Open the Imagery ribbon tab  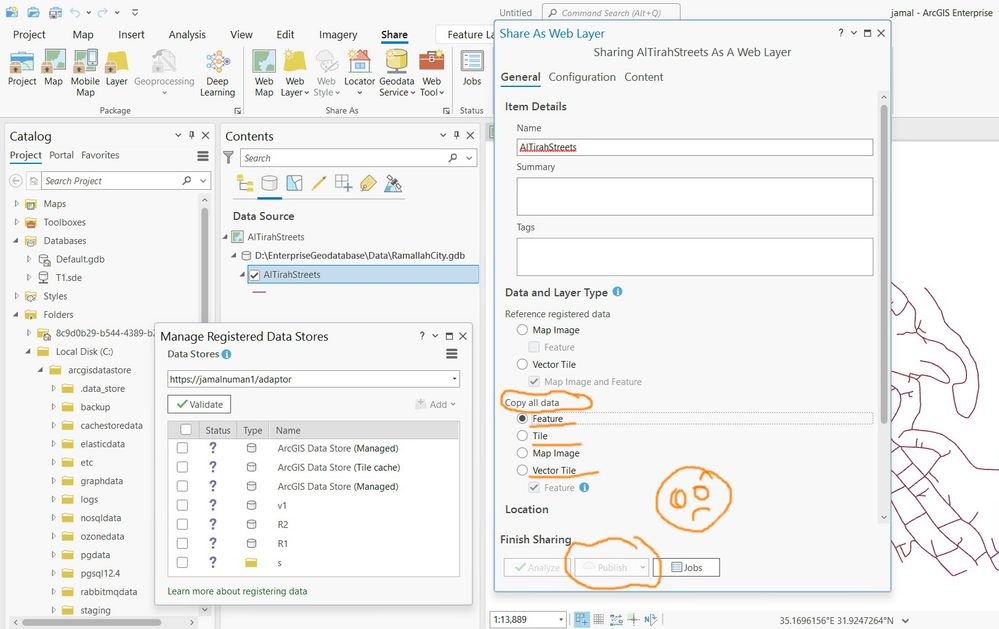(338, 34)
